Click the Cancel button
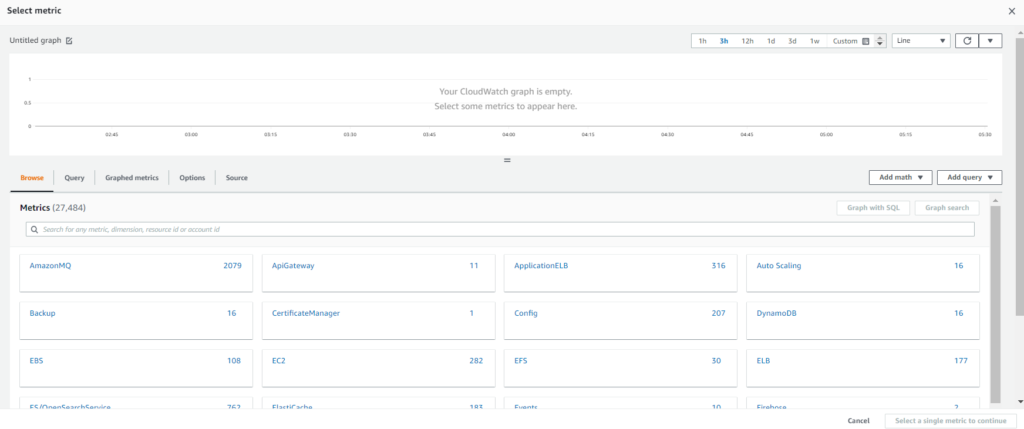The image size is (1024, 429). 859,421
